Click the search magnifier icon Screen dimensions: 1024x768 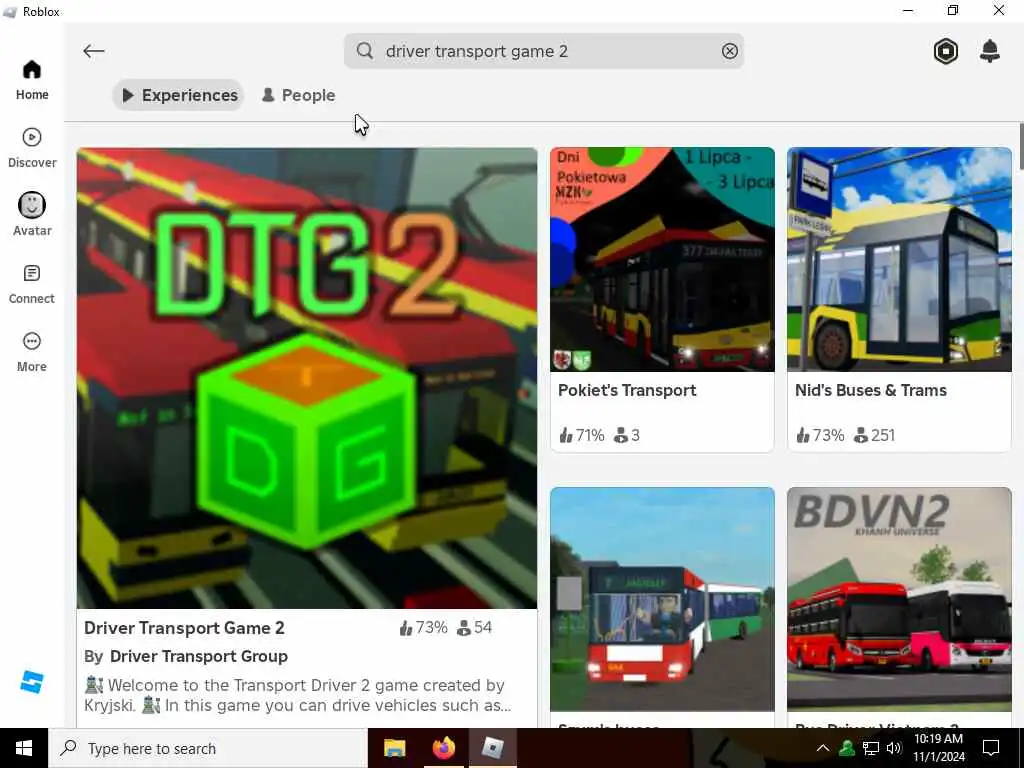[365, 51]
